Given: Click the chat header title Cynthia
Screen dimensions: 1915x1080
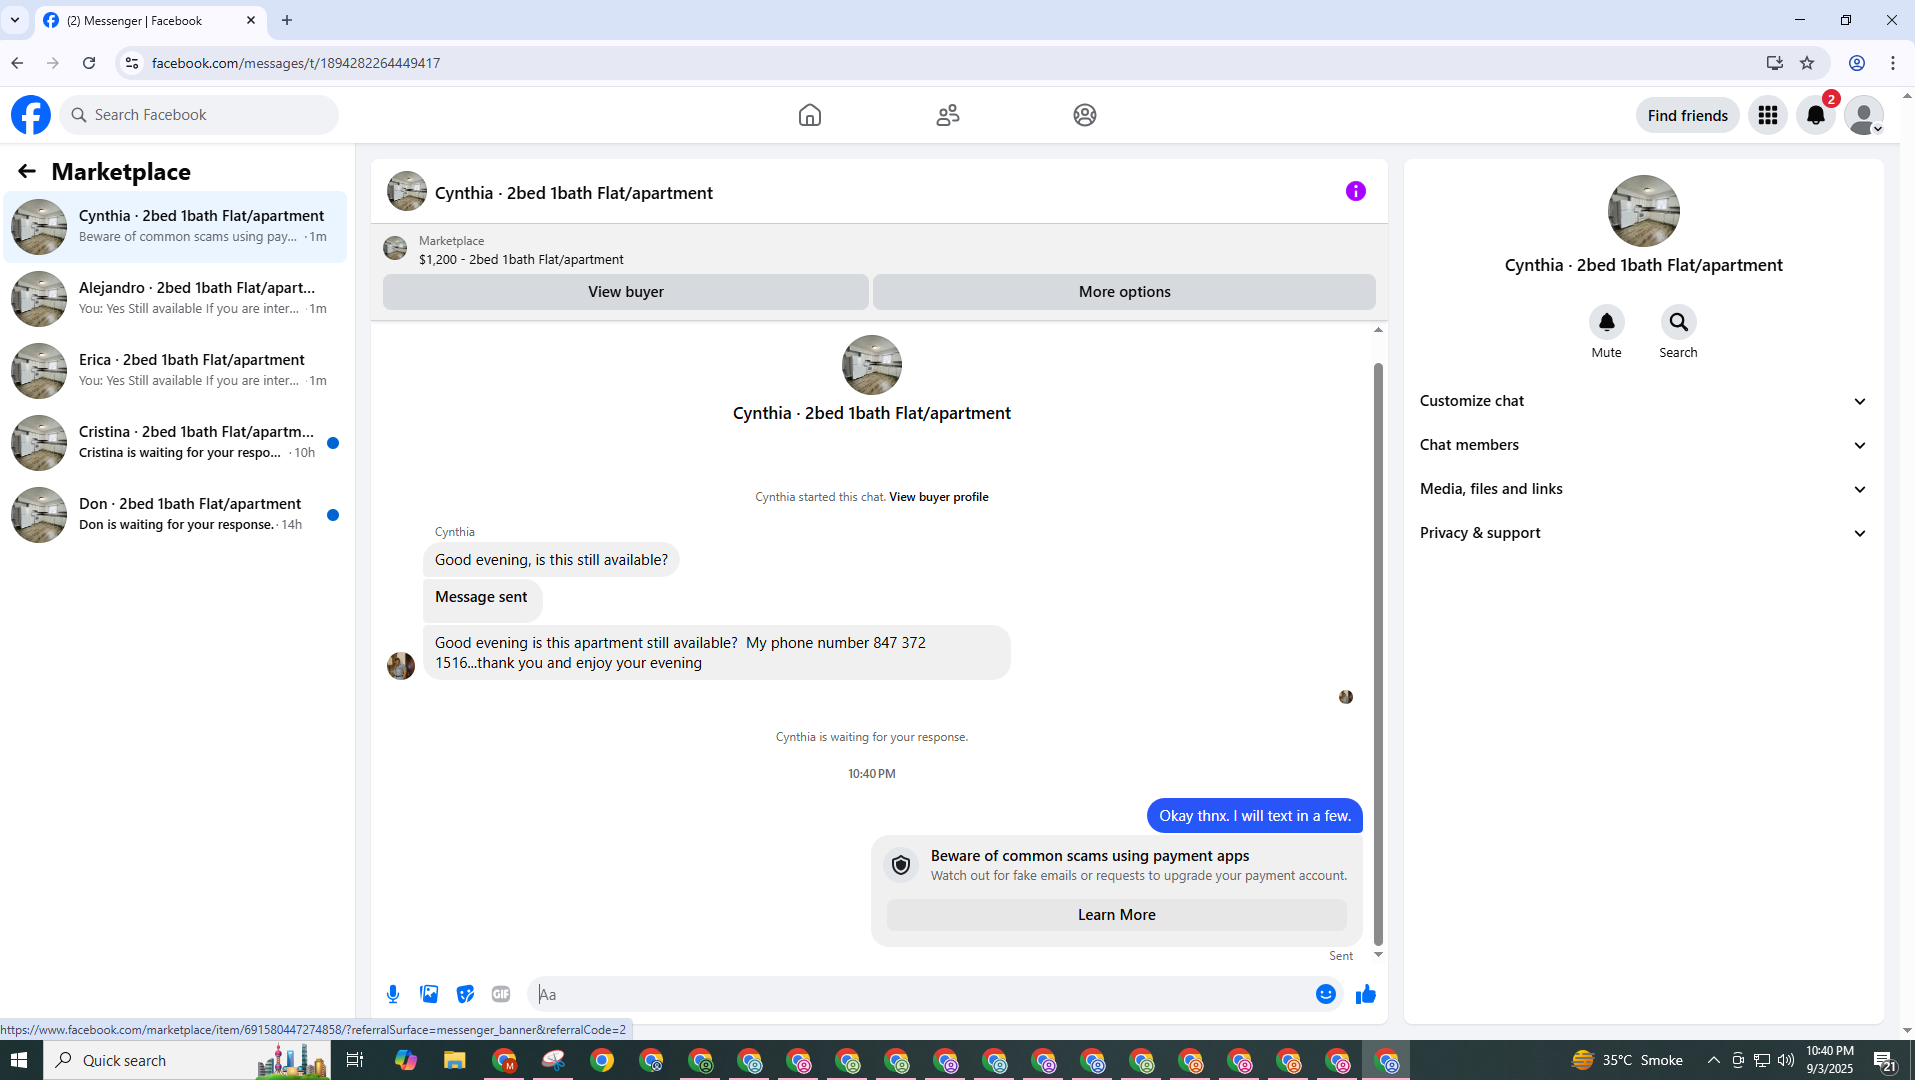Looking at the screenshot, I should (x=574, y=193).
